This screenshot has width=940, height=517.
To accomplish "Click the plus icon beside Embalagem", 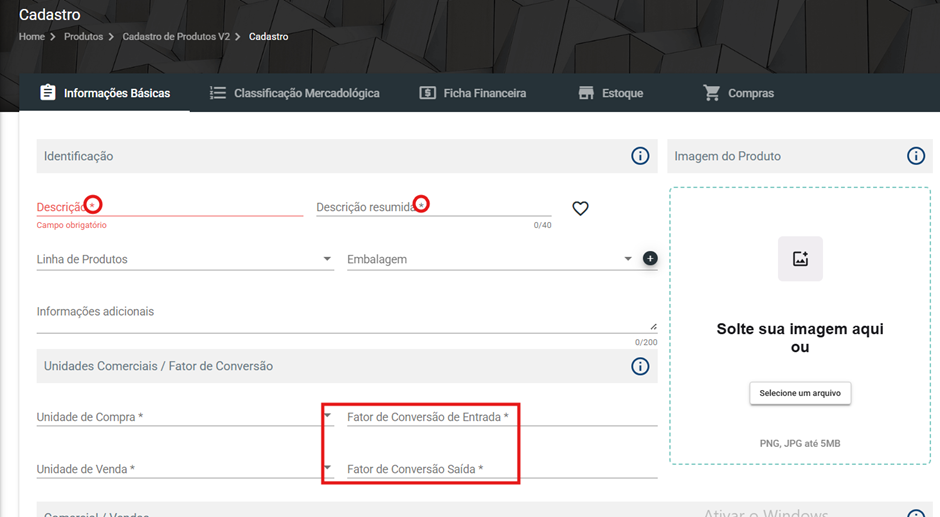I will [650, 258].
